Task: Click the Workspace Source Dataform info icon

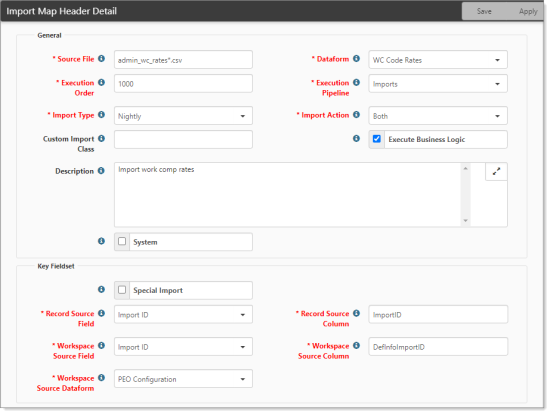Action: coord(101,378)
